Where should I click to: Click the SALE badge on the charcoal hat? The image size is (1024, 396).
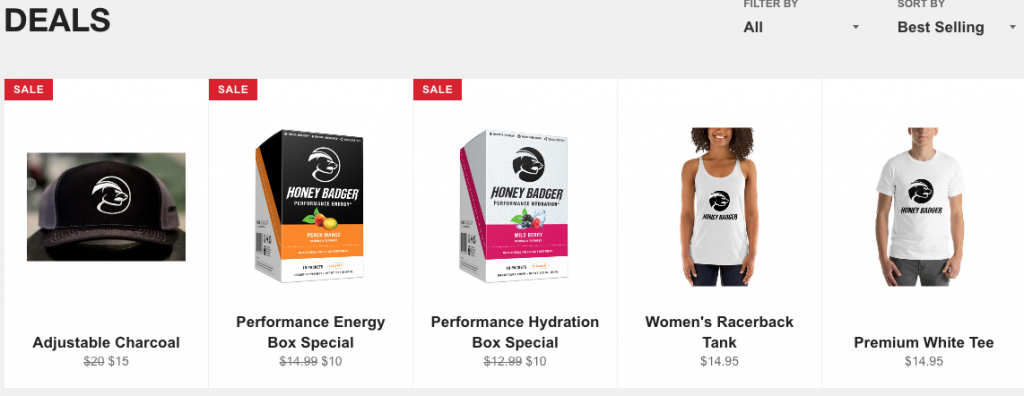point(29,90)
